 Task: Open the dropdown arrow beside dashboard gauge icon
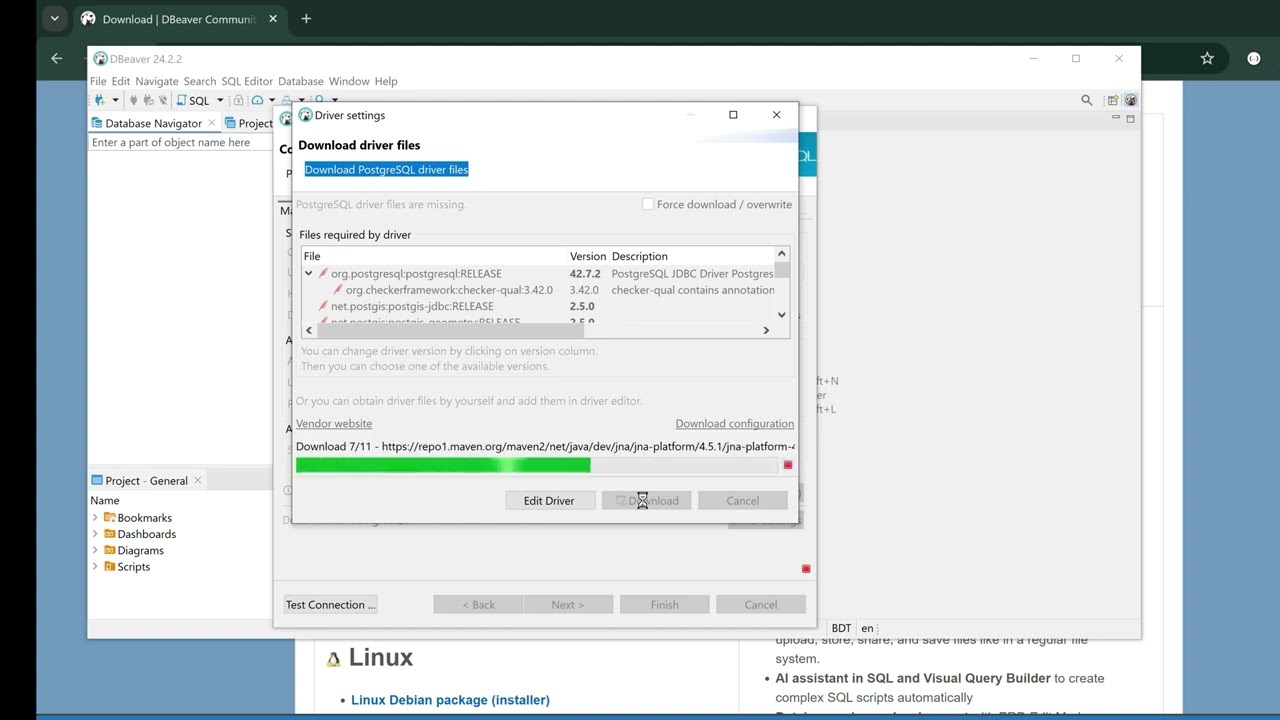(x=272, y=100)
